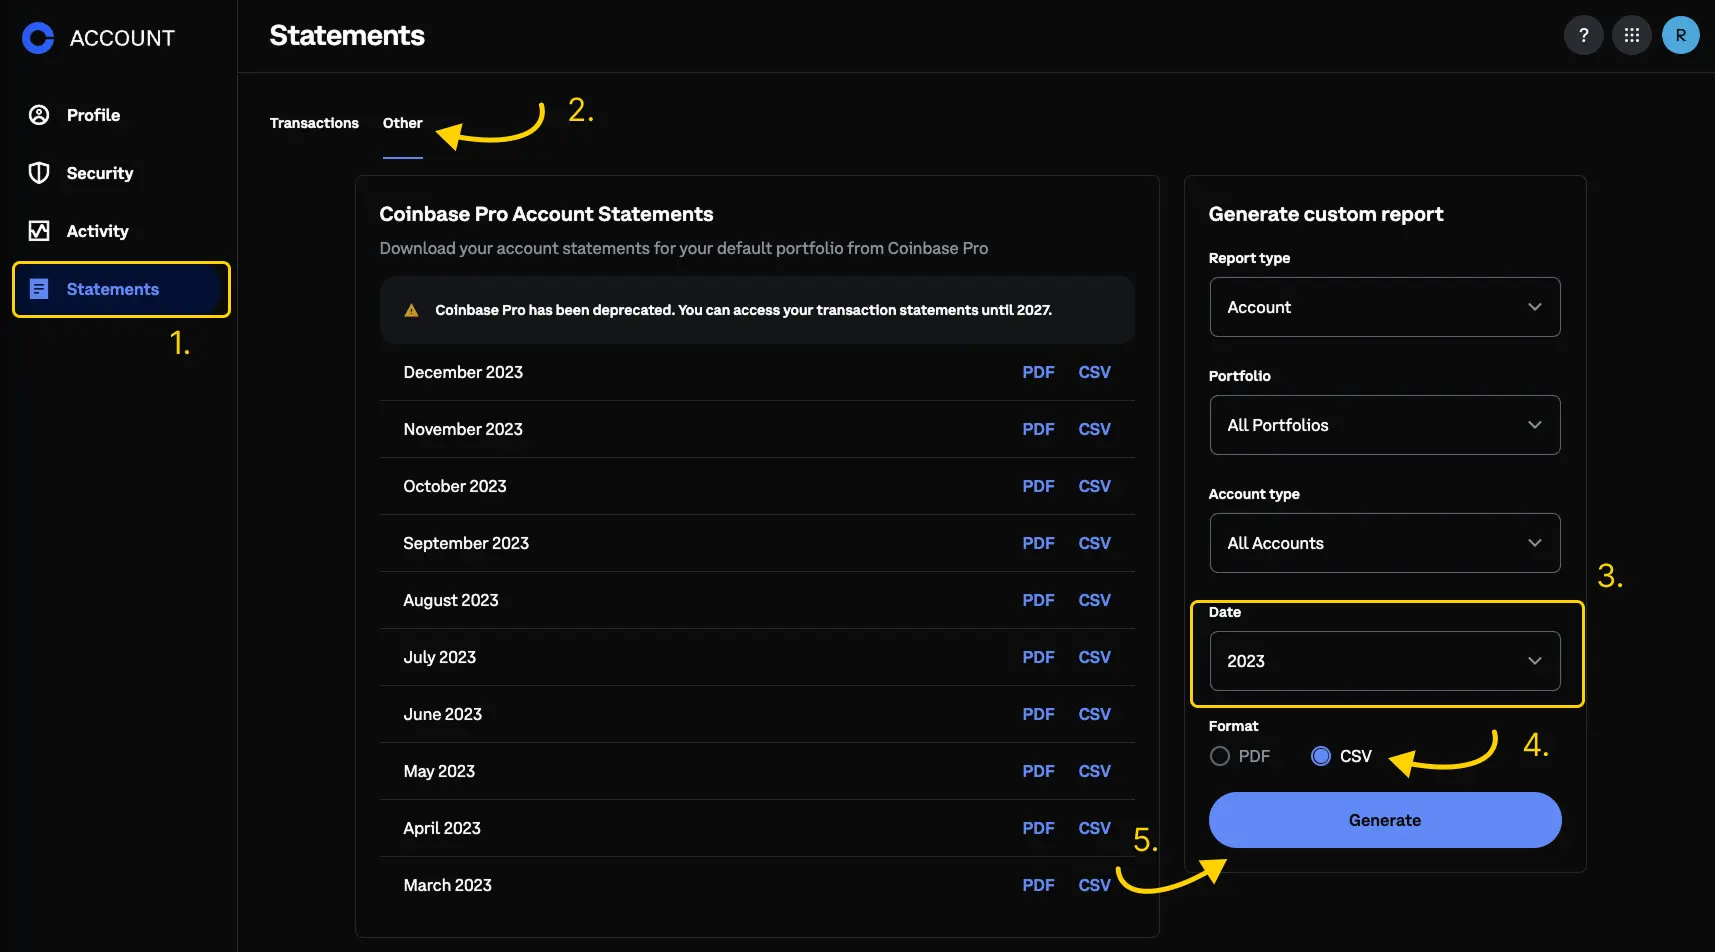The height and width of the screenshot is (952, 1715).
Task: Click the June 2023 row label
Action: 443,714
